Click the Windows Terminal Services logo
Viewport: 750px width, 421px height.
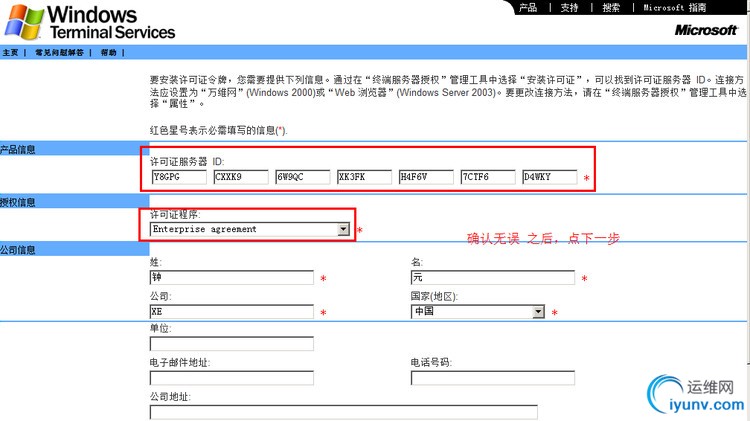coord(89,22)
